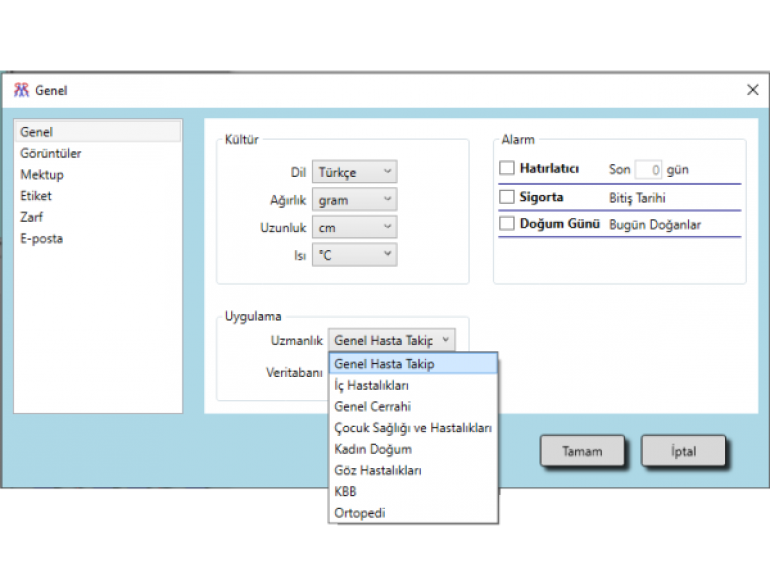Open the Zarf settings category

coord(98,217)
